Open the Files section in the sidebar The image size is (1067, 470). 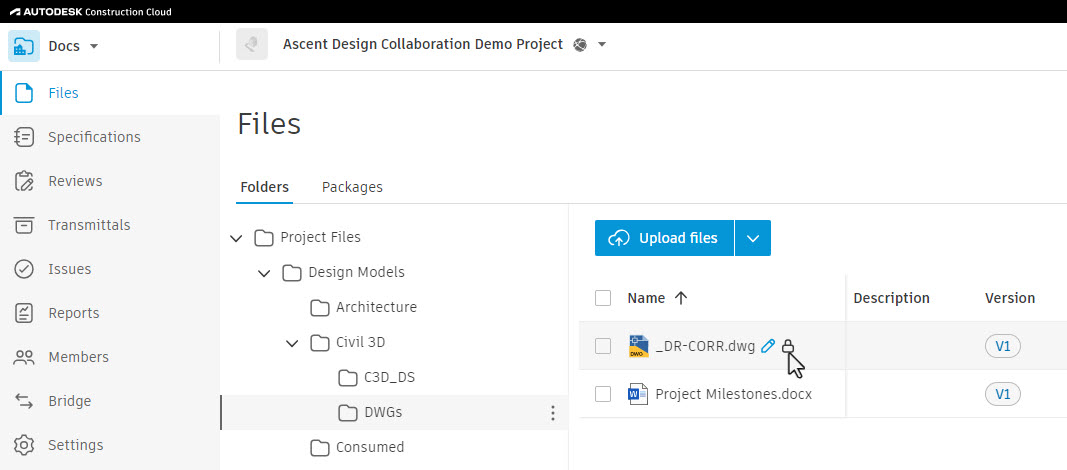(110, 93)
